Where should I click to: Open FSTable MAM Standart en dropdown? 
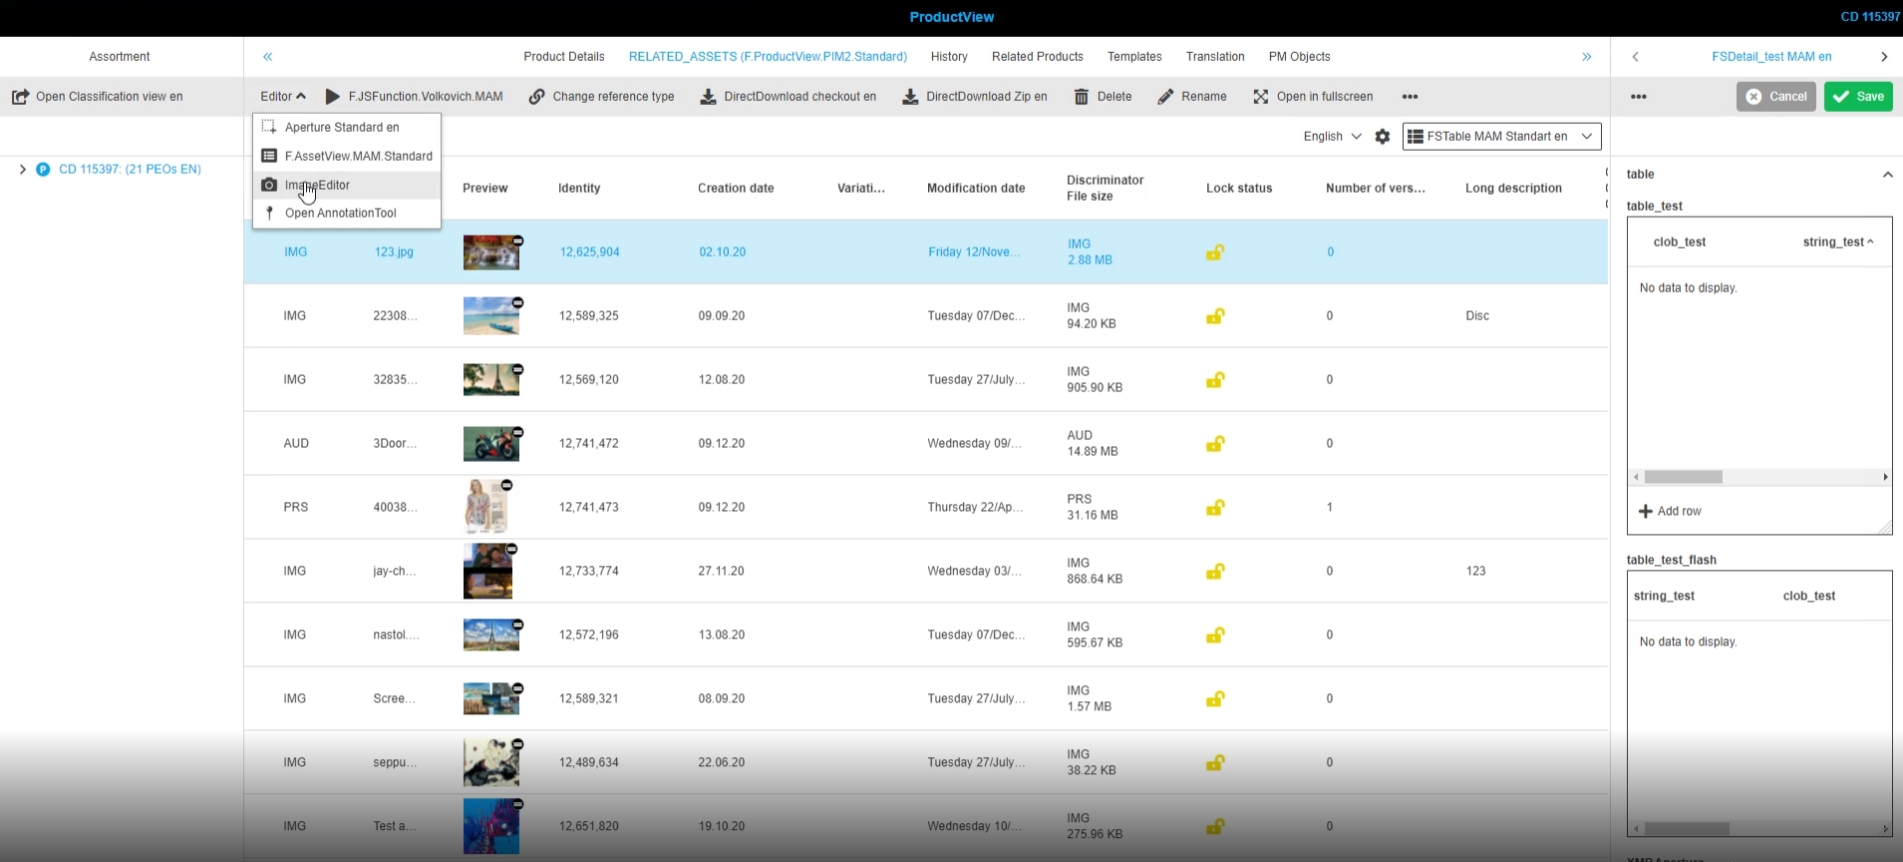tap(1501, 136)
